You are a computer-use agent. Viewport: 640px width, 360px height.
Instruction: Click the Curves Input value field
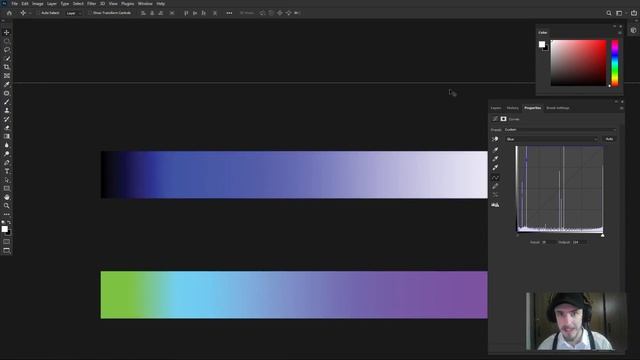click(x=547, y=242)
